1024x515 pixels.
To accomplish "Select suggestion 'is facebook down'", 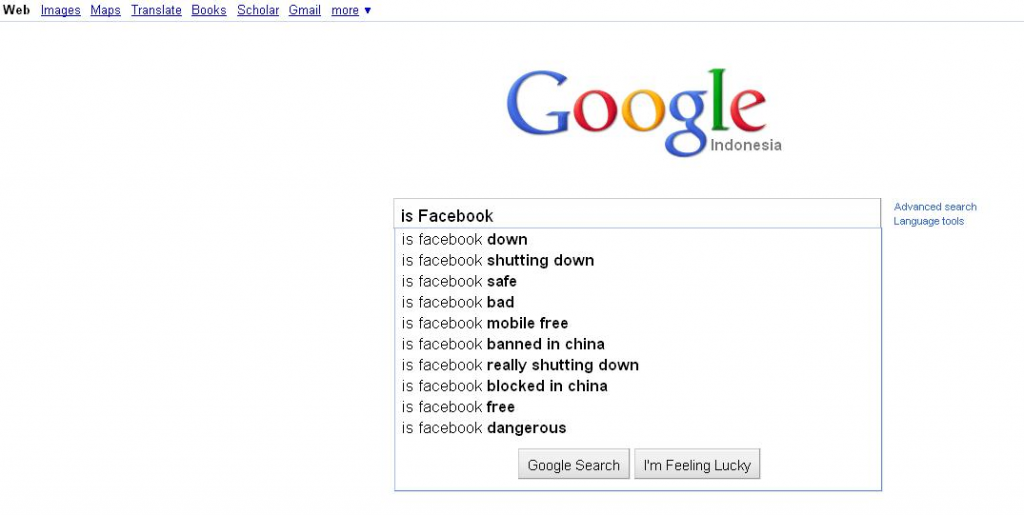I will coord(637,240).
